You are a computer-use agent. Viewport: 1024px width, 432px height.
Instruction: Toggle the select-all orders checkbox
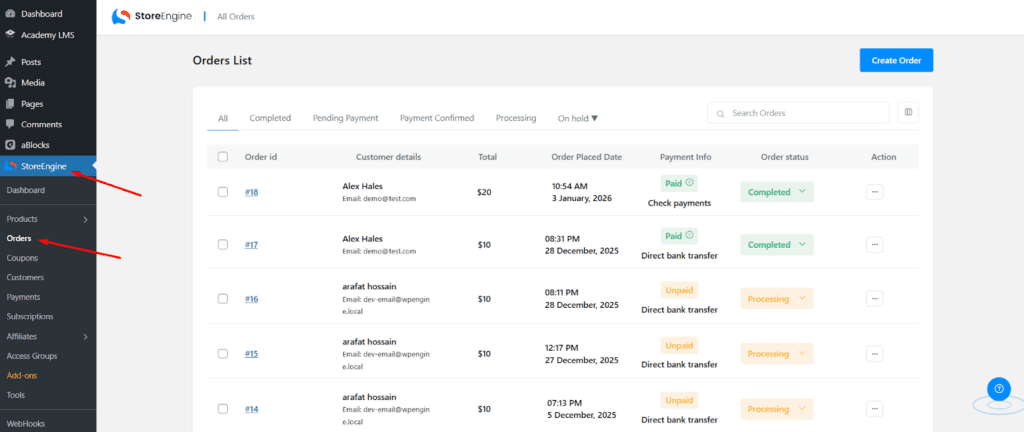click(x=223, y=157)
